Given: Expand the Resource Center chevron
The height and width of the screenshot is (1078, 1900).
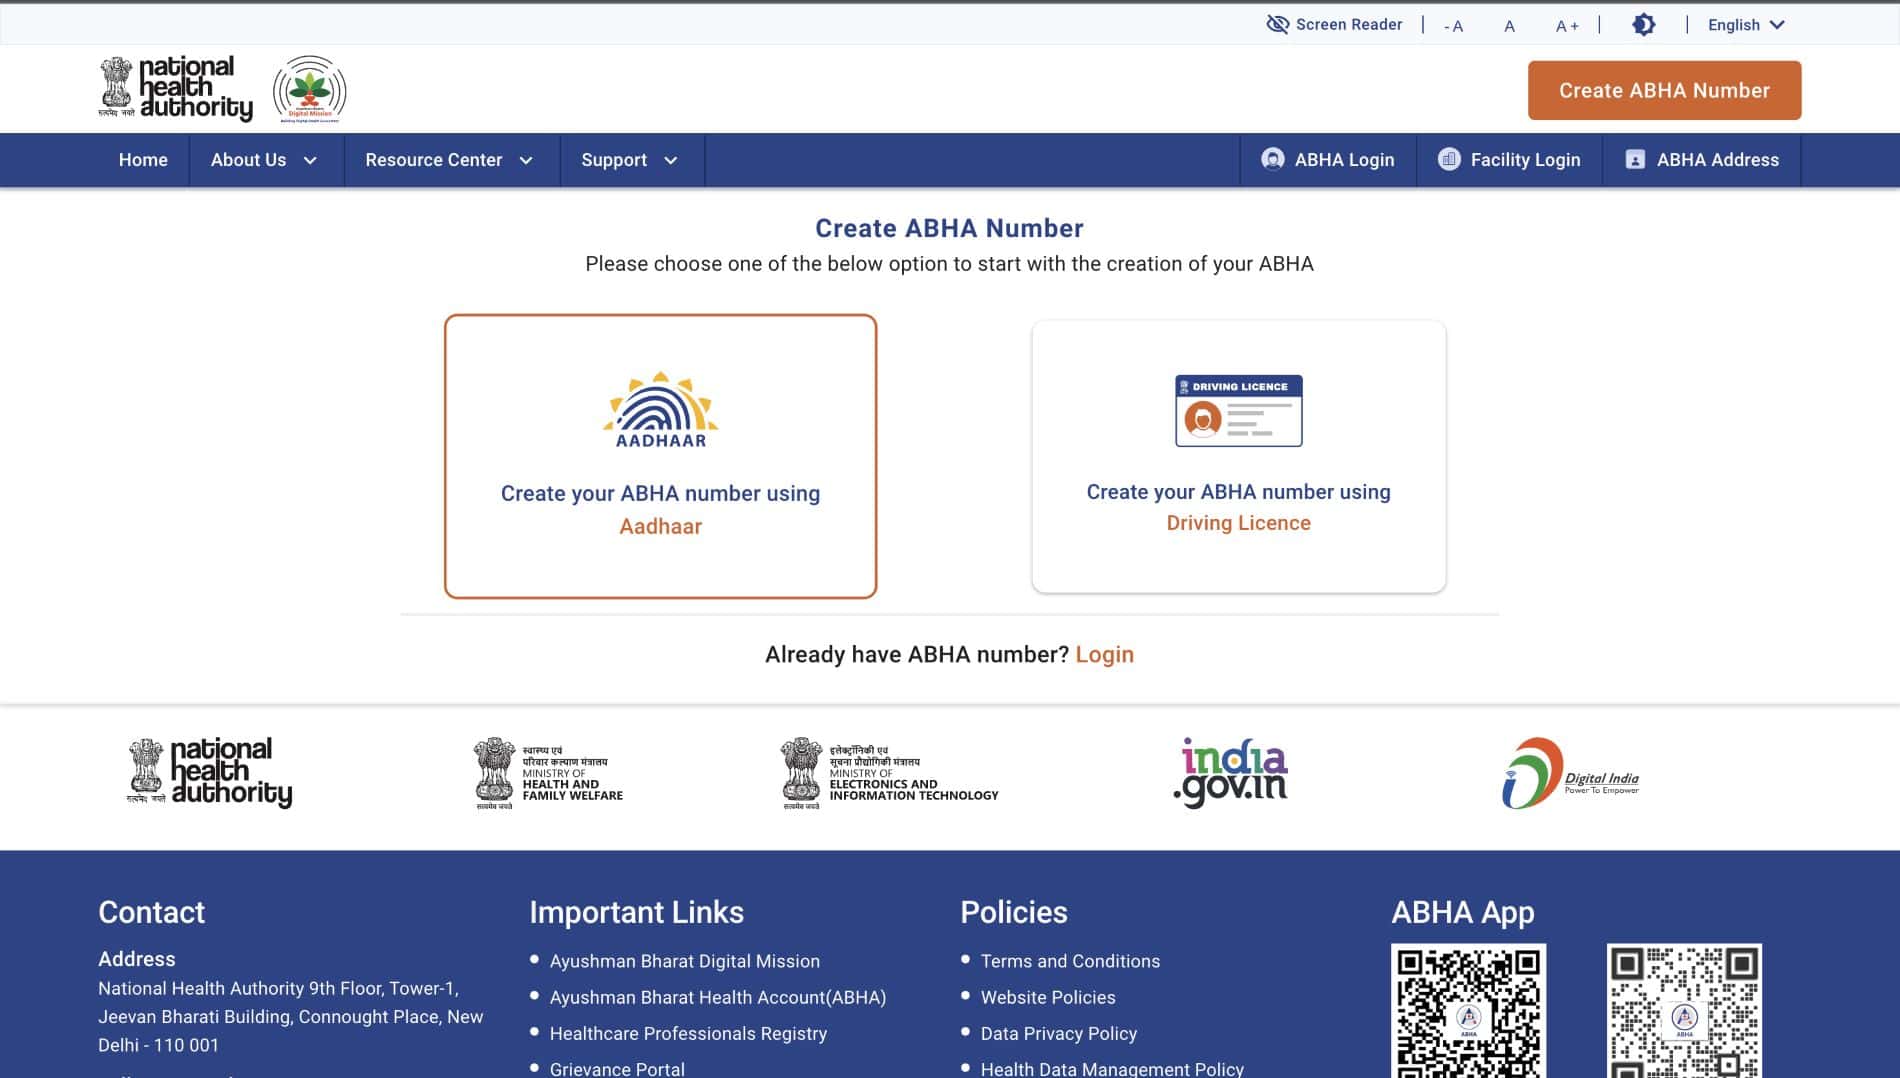Looking at the screenshot, I should [526, 161].
